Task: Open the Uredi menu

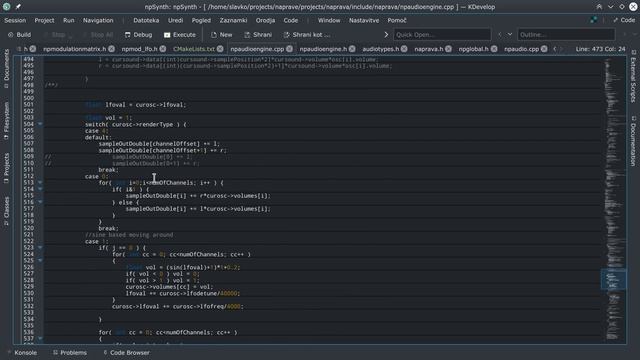Action: pos(176,20)
